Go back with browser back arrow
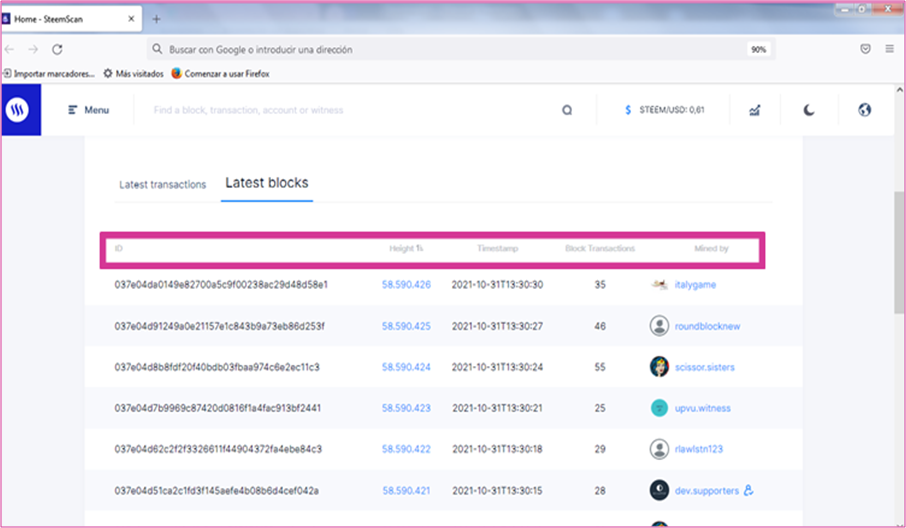Viewport: 906px width, 528px height. click(x=9, y=50)
